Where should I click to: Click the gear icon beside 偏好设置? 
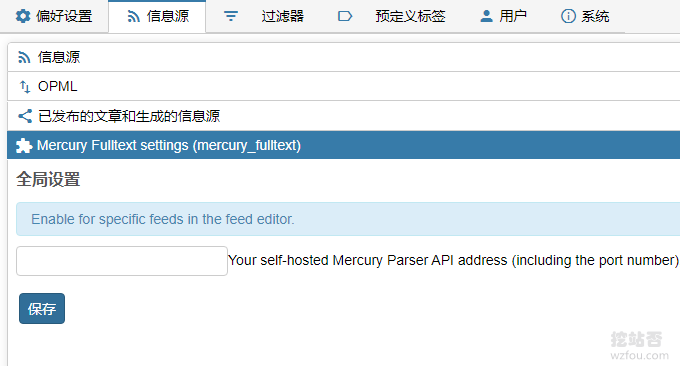click(x=23, y=16)
